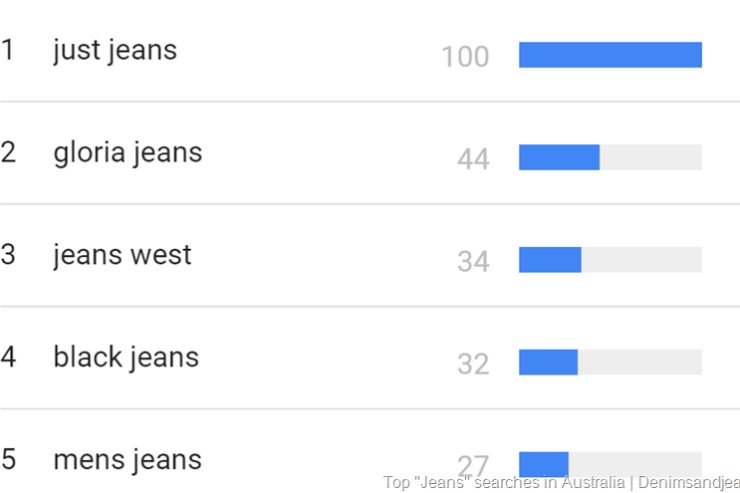Select the interest bar beside jeans west
The width and height of the screenshot is (740, 493).
[610, 260]
